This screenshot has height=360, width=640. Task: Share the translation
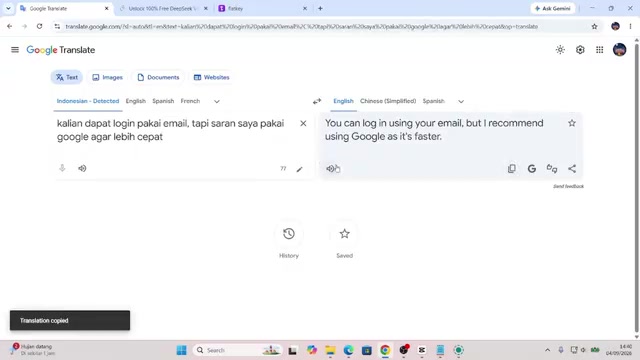(572, 169)
